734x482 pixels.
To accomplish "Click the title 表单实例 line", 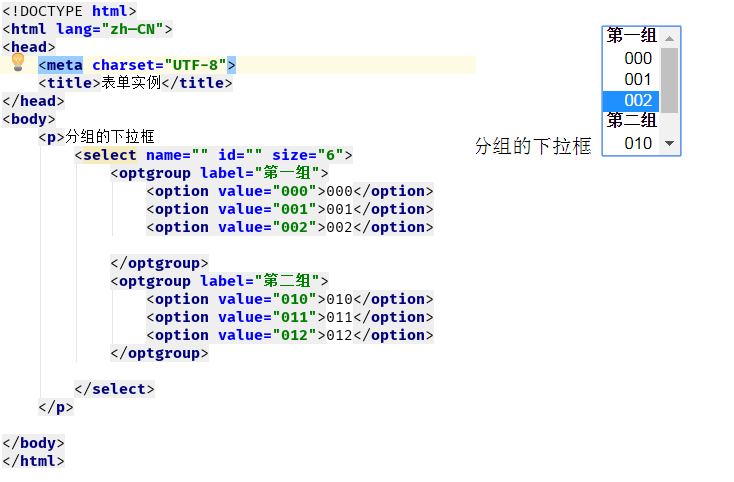I will 135,83.
